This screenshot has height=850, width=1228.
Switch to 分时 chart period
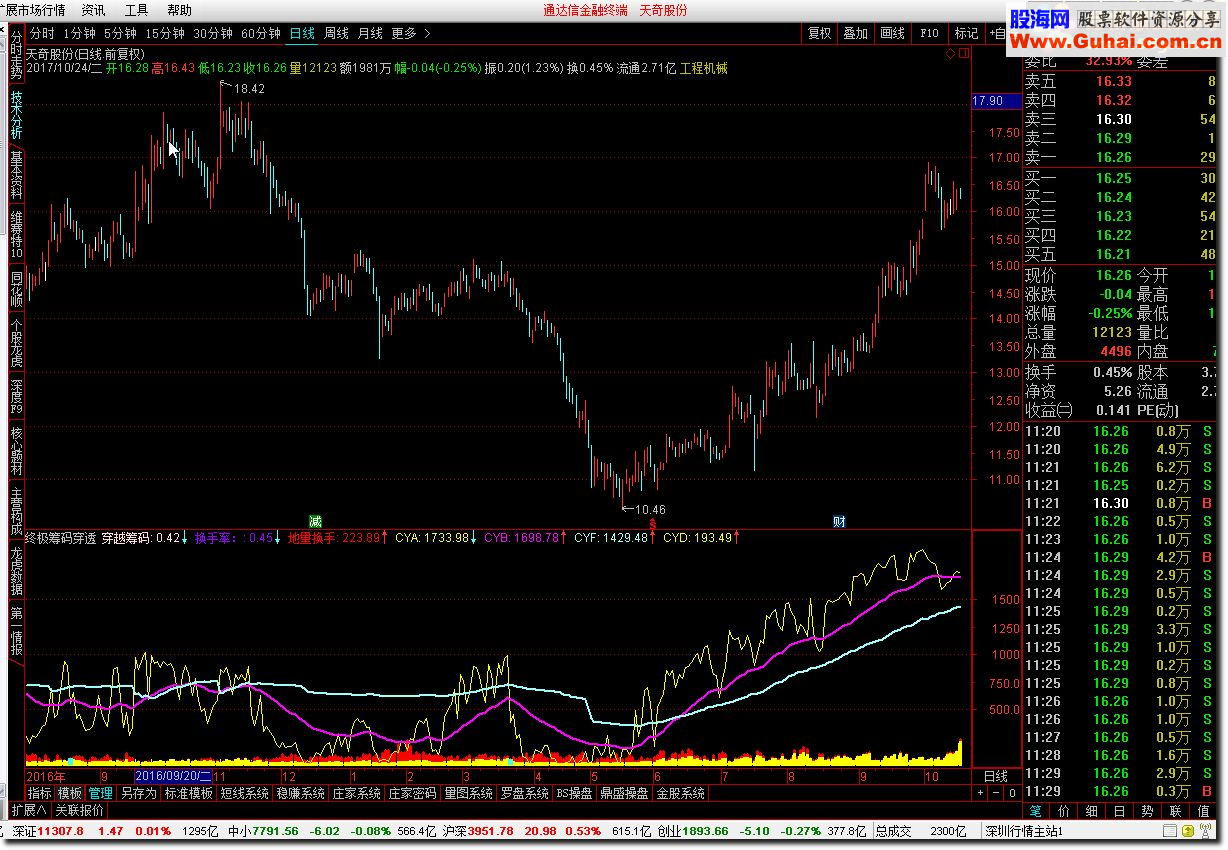pos(42,33)
